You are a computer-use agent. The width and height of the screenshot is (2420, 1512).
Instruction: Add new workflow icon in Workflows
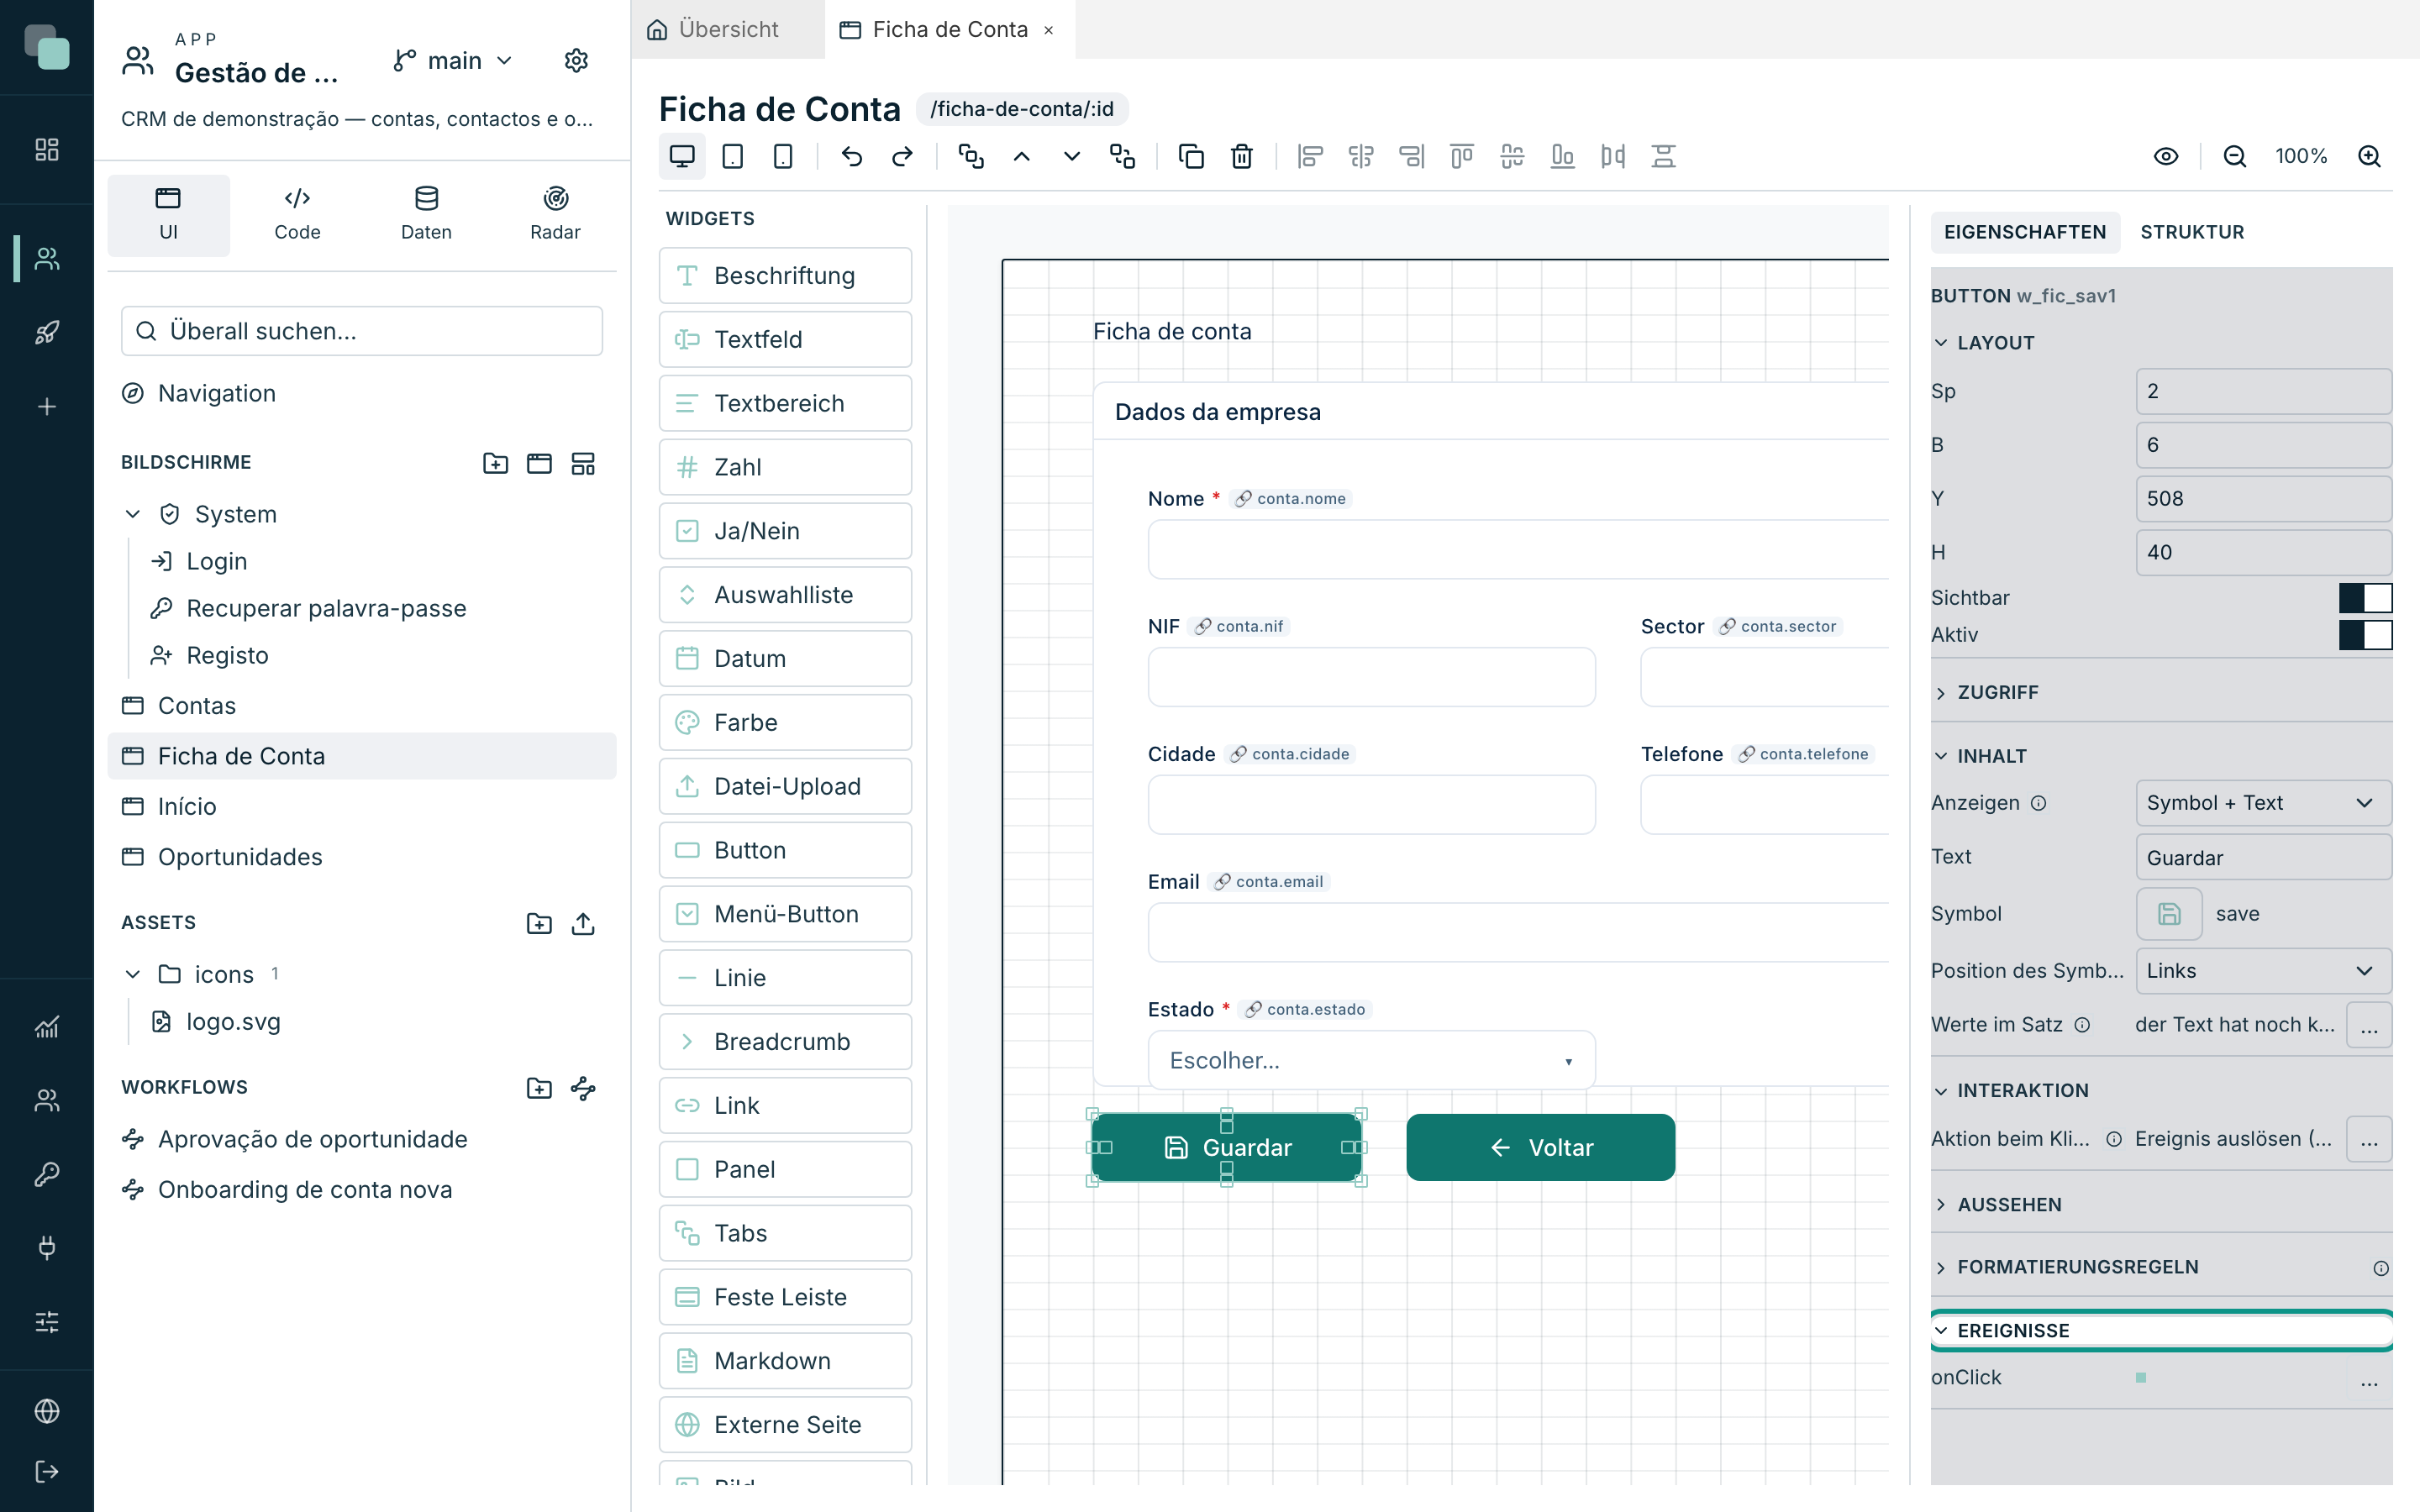[x=583, y=1088]
